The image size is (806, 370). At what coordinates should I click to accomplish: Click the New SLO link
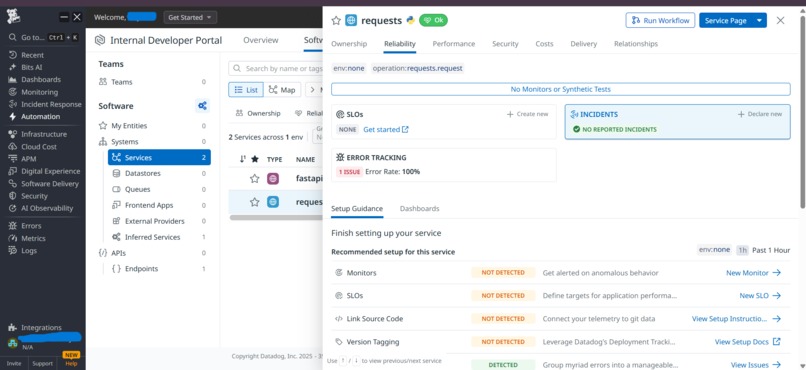click(760, 295)
